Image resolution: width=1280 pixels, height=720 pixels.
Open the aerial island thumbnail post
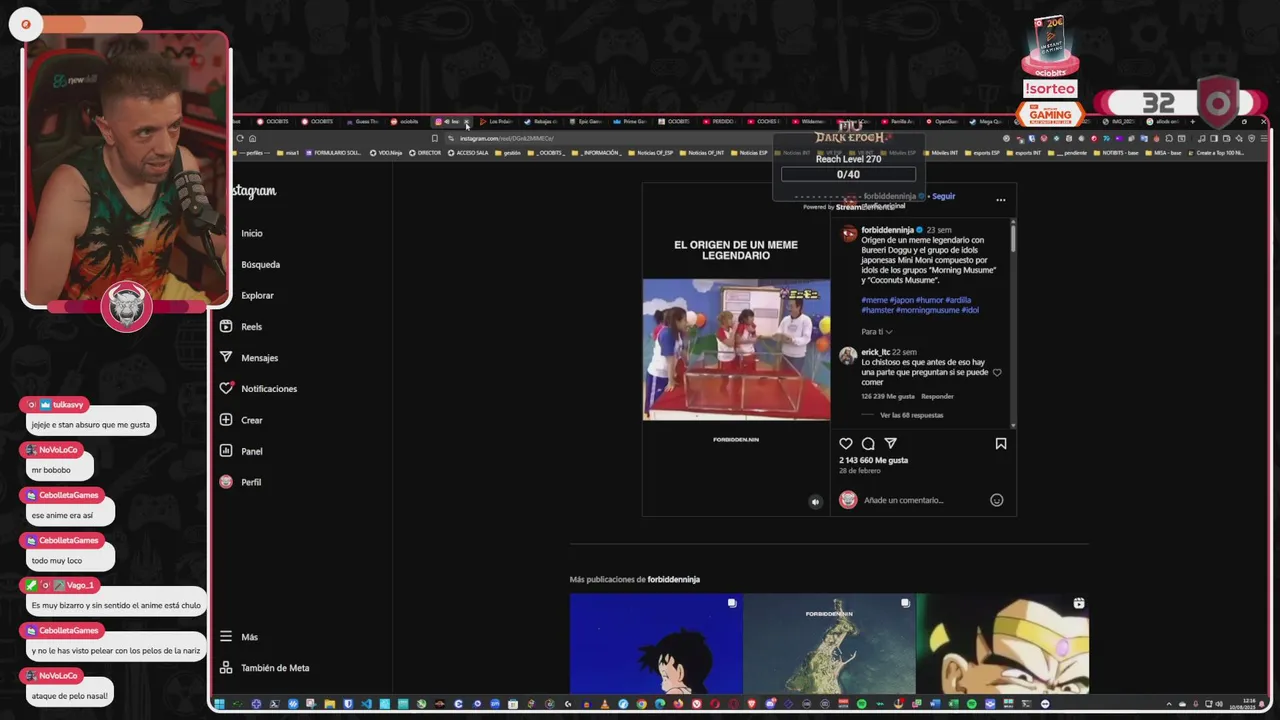click(829, 643)
